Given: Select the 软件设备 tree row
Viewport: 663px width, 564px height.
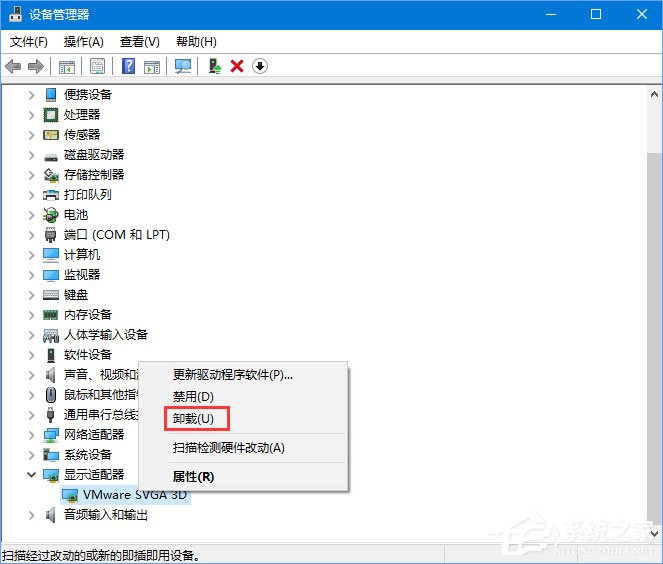Looking at the screenshot, I should click(x=88, y=355).
